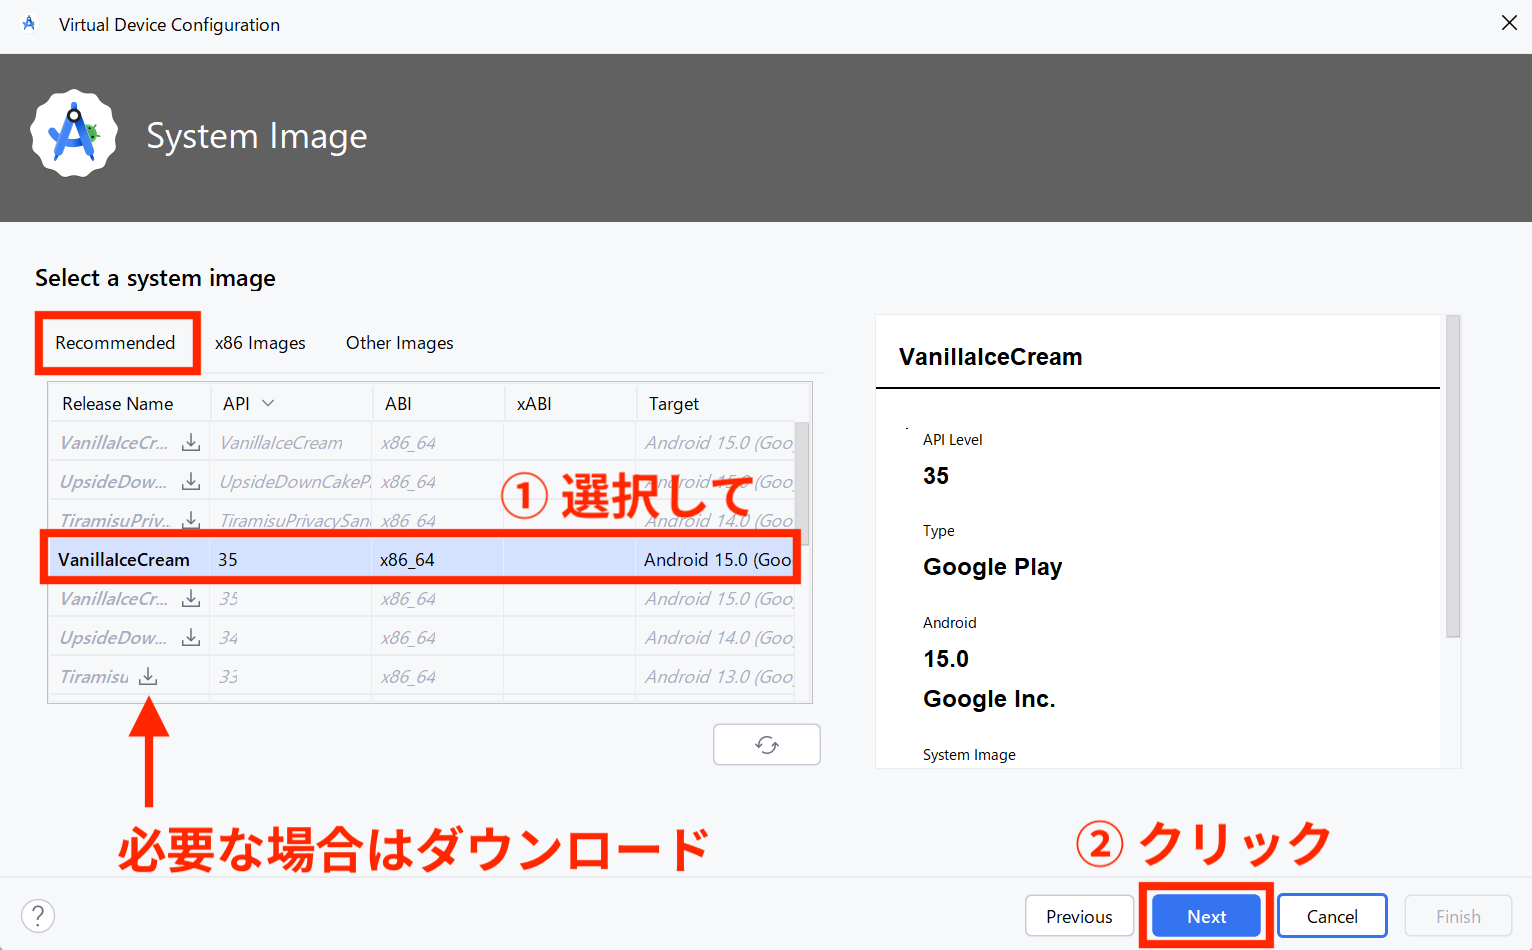1532x950 pixels.
Task: Click the '33' API cell for Tiramisu
Action: [229, 677]
